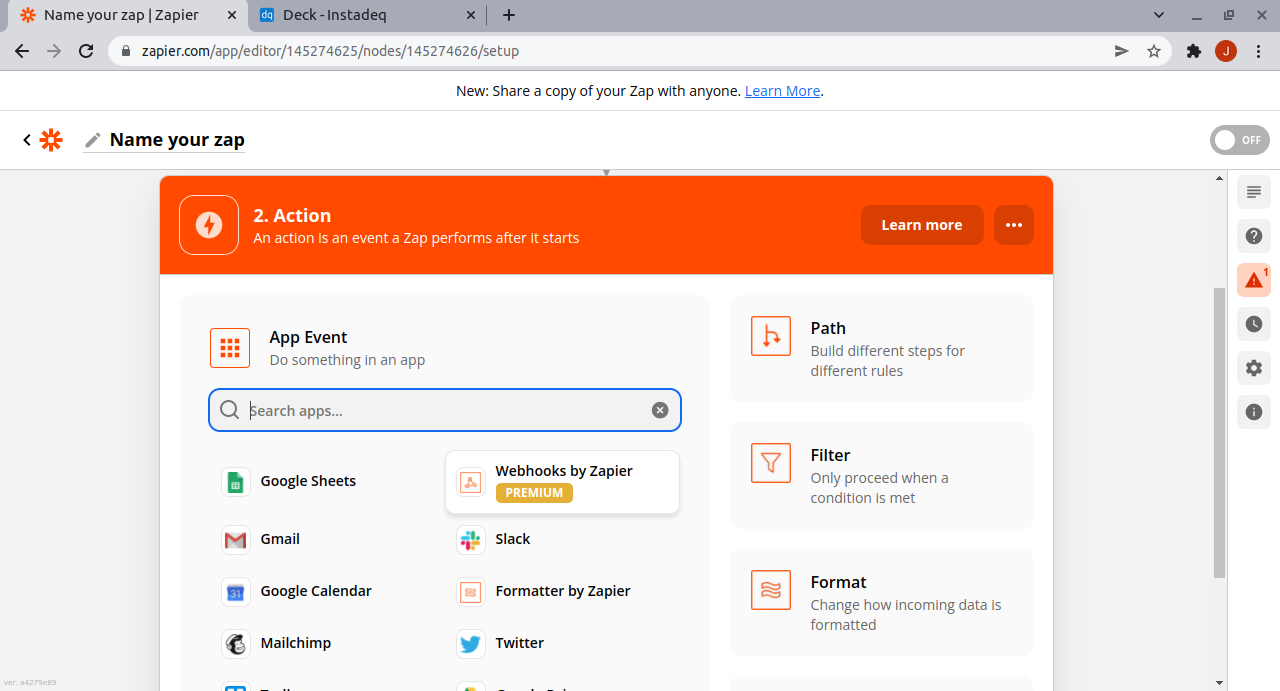
Task: Click the browser back button
Action: (22, 51)
